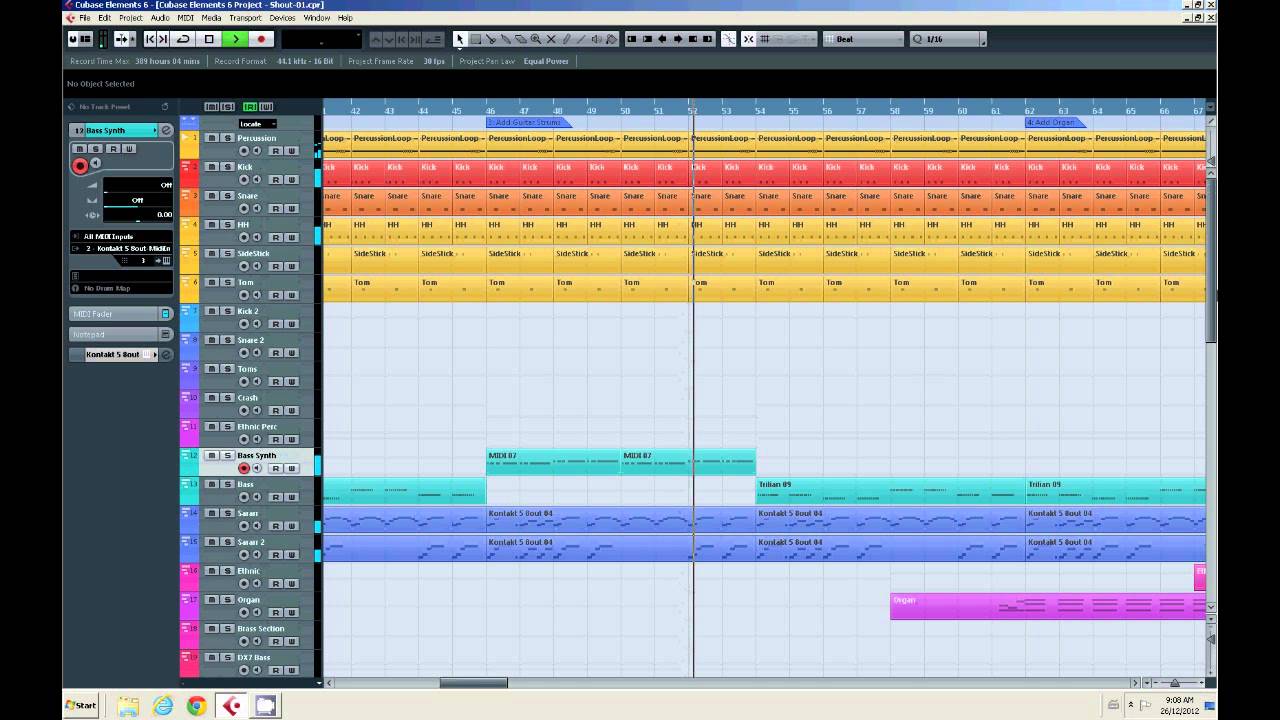Disable record enable on Bass Synth track

(x=244, y=468)
